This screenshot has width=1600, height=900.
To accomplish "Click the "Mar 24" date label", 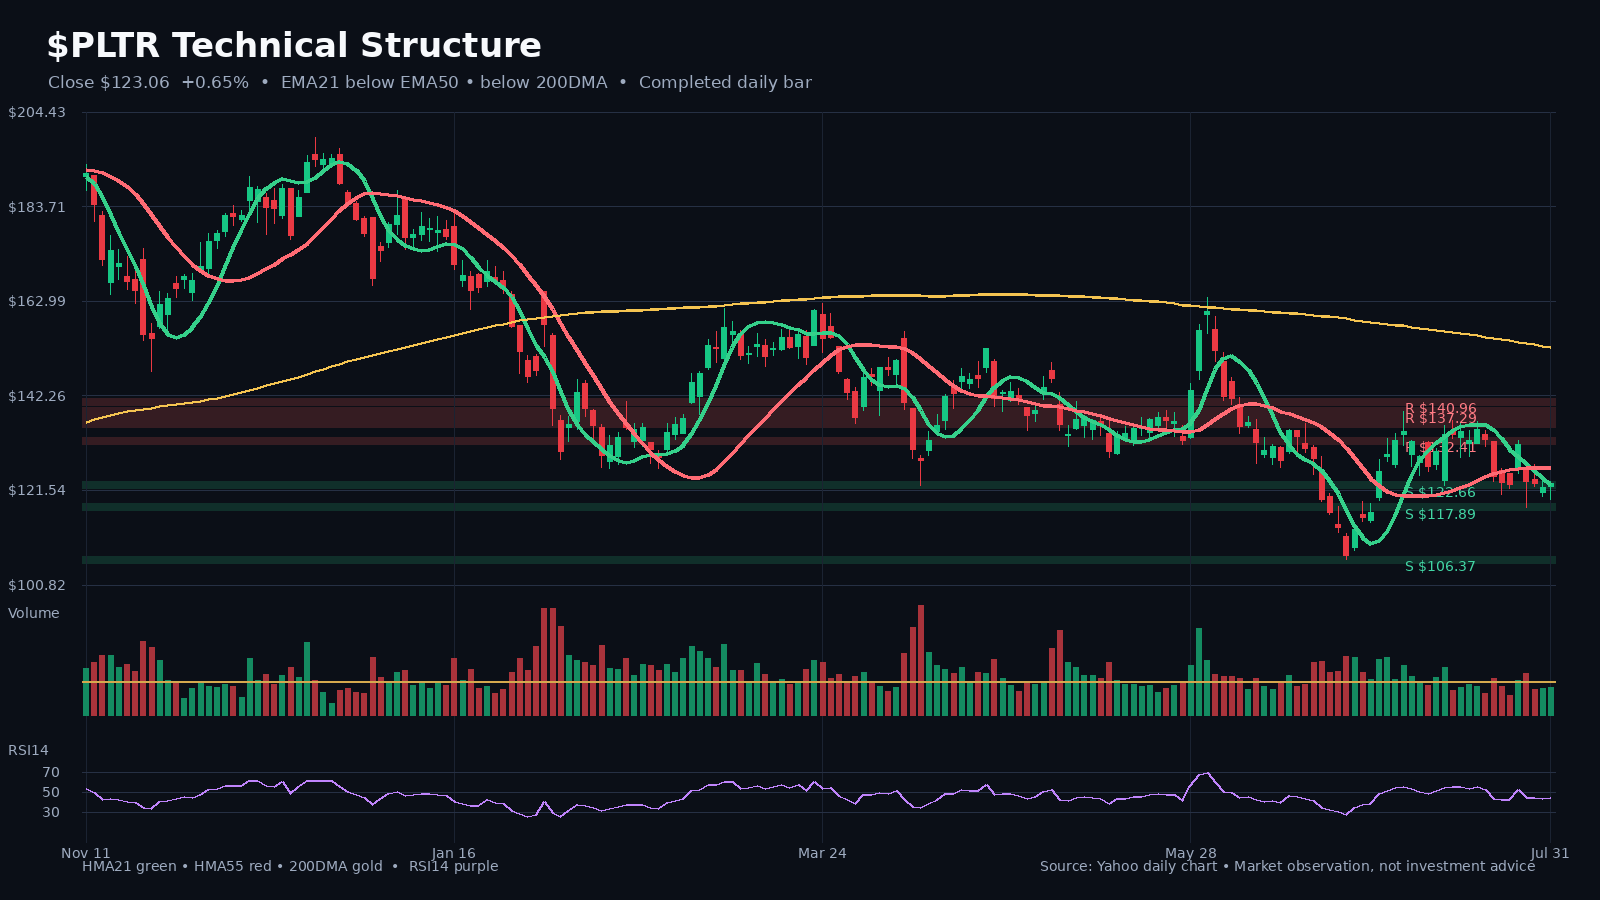I will [822, 853].
